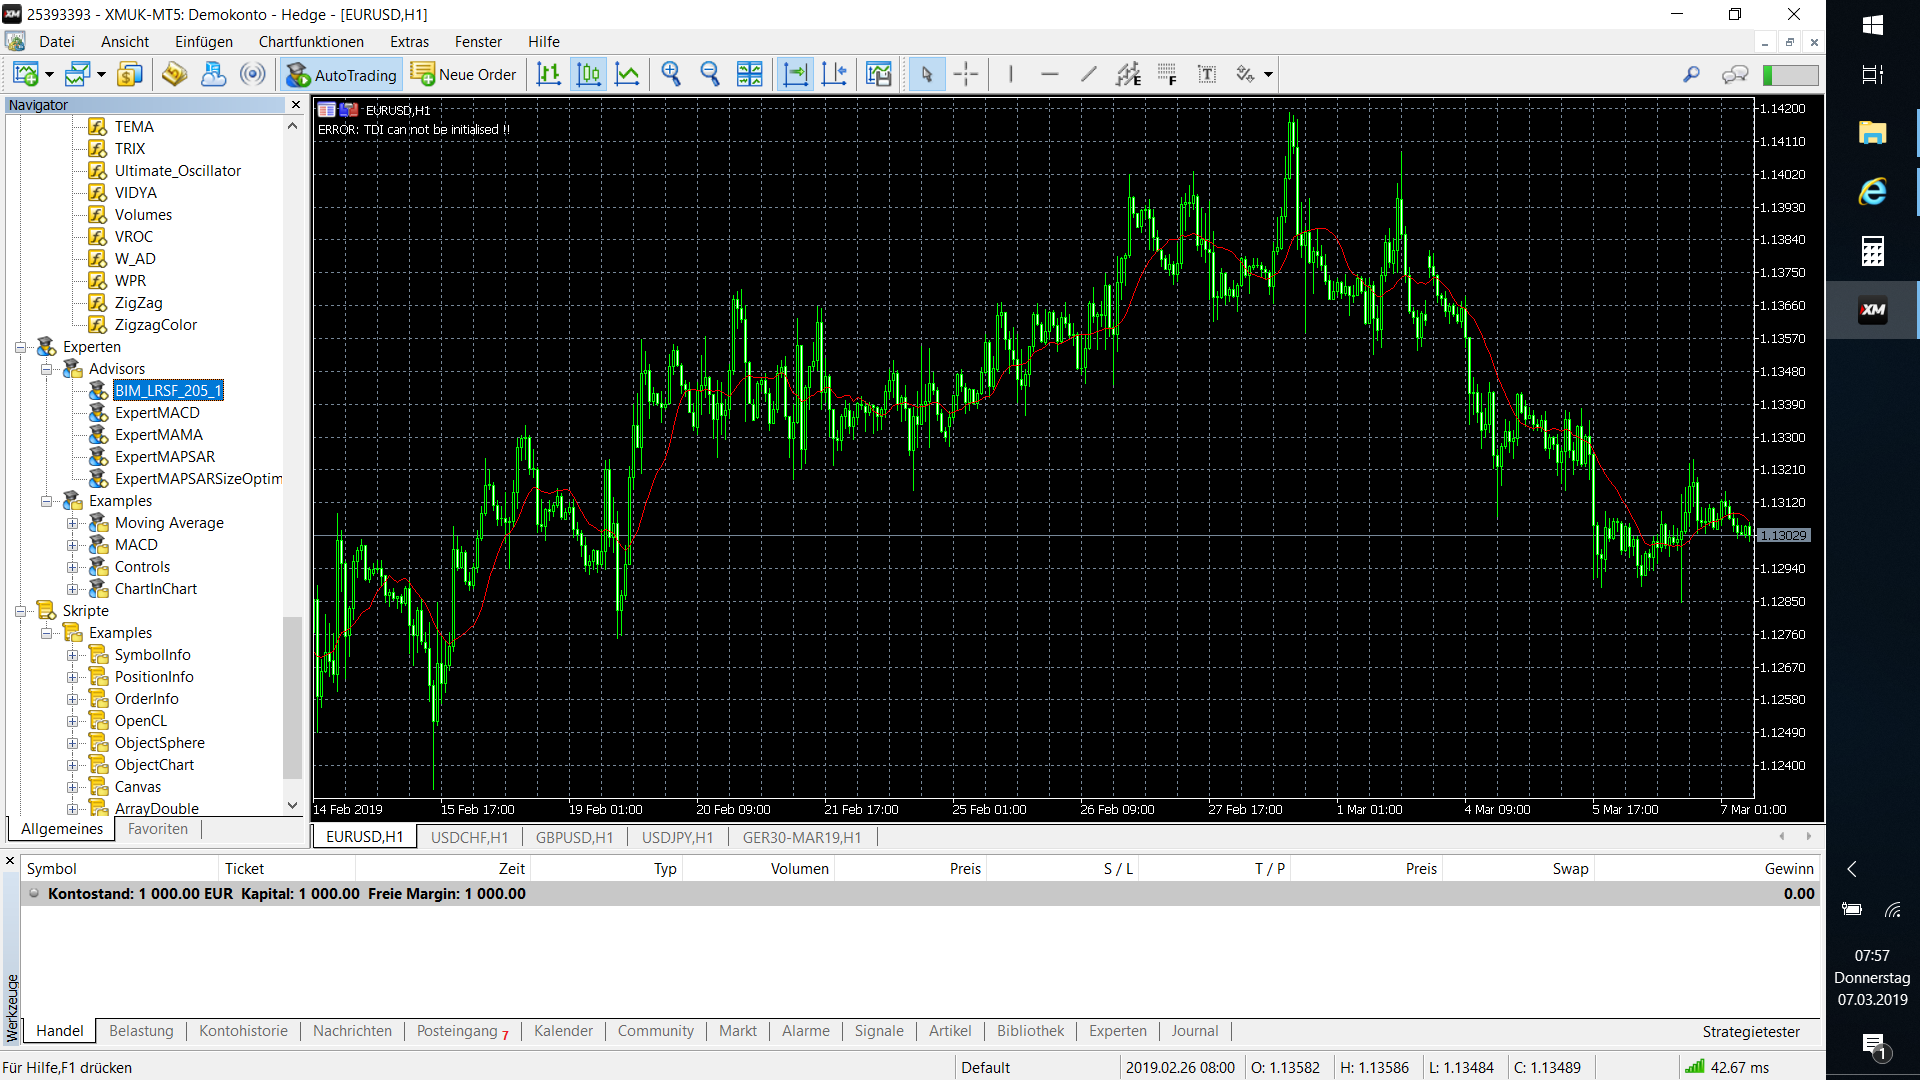The image size is (1920, 1080).
Task: Collapse the Examples node under Experten
Action: click(x=46, y=501)
